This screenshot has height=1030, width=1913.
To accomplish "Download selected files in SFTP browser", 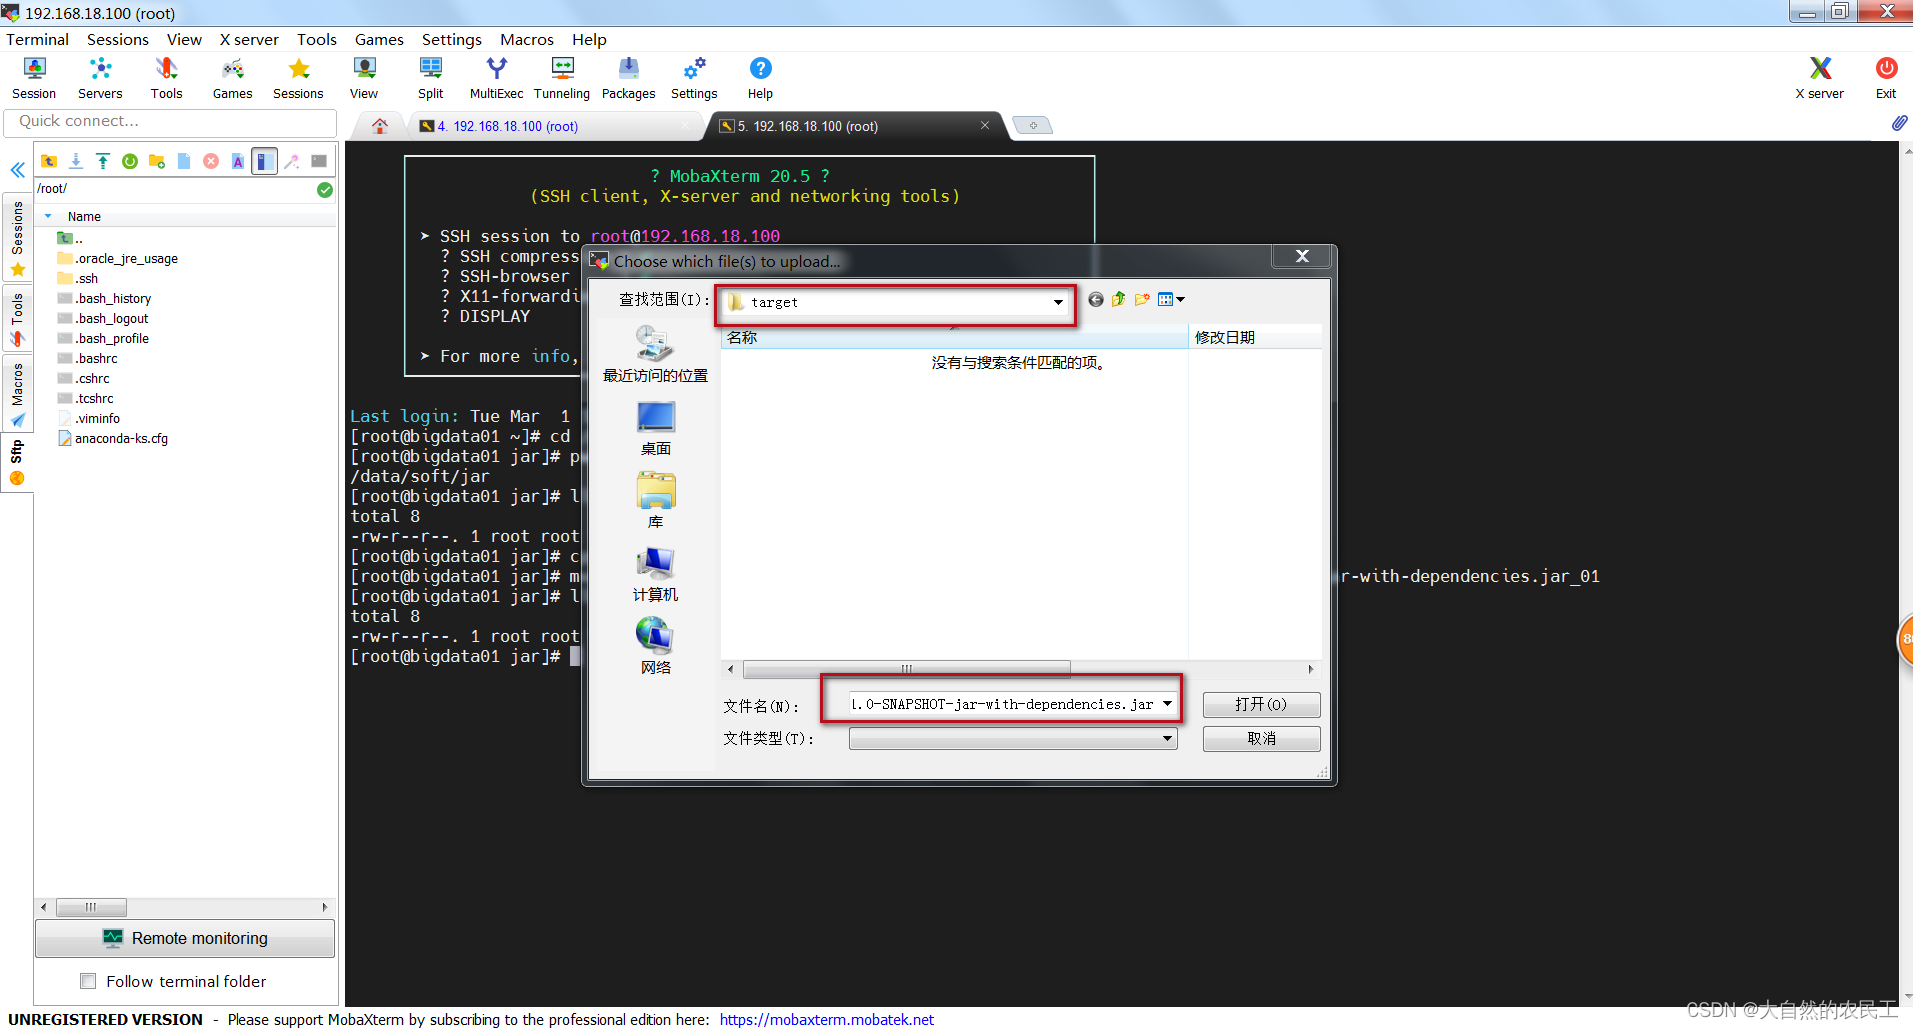I will click(76, 161).
